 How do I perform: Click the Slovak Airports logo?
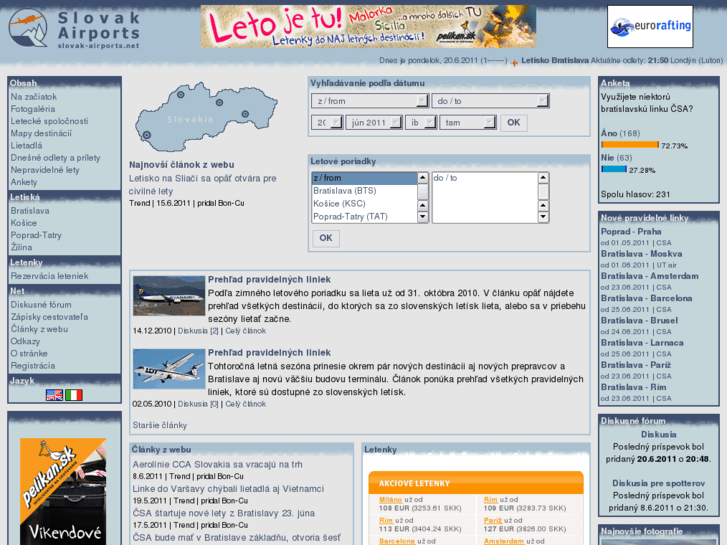click(74, 29)
